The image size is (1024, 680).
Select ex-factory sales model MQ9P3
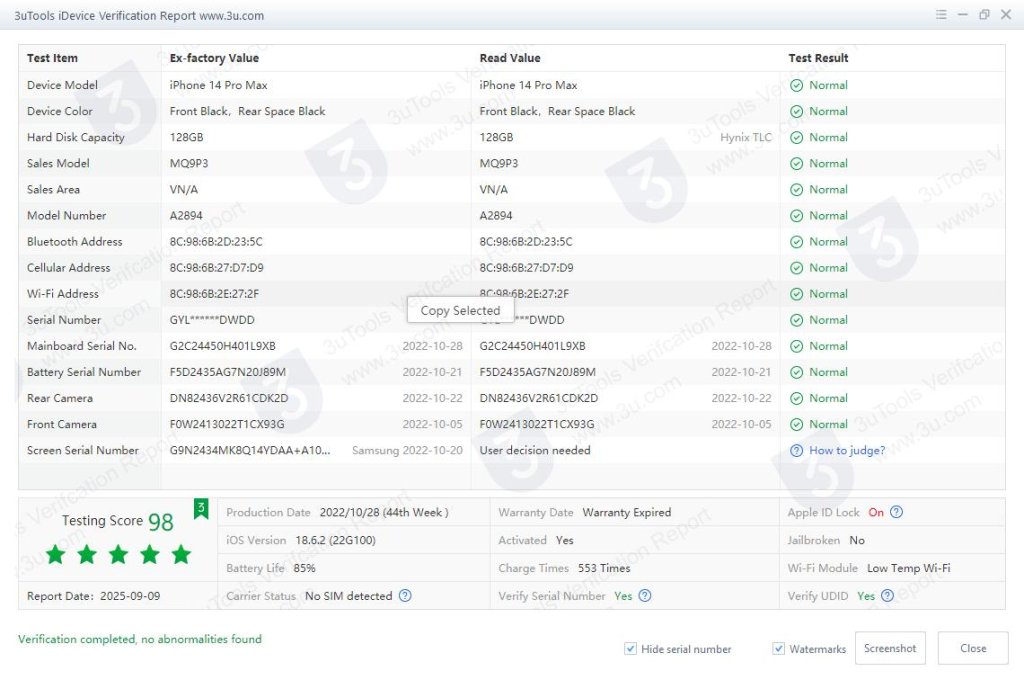tap(189, 163)
